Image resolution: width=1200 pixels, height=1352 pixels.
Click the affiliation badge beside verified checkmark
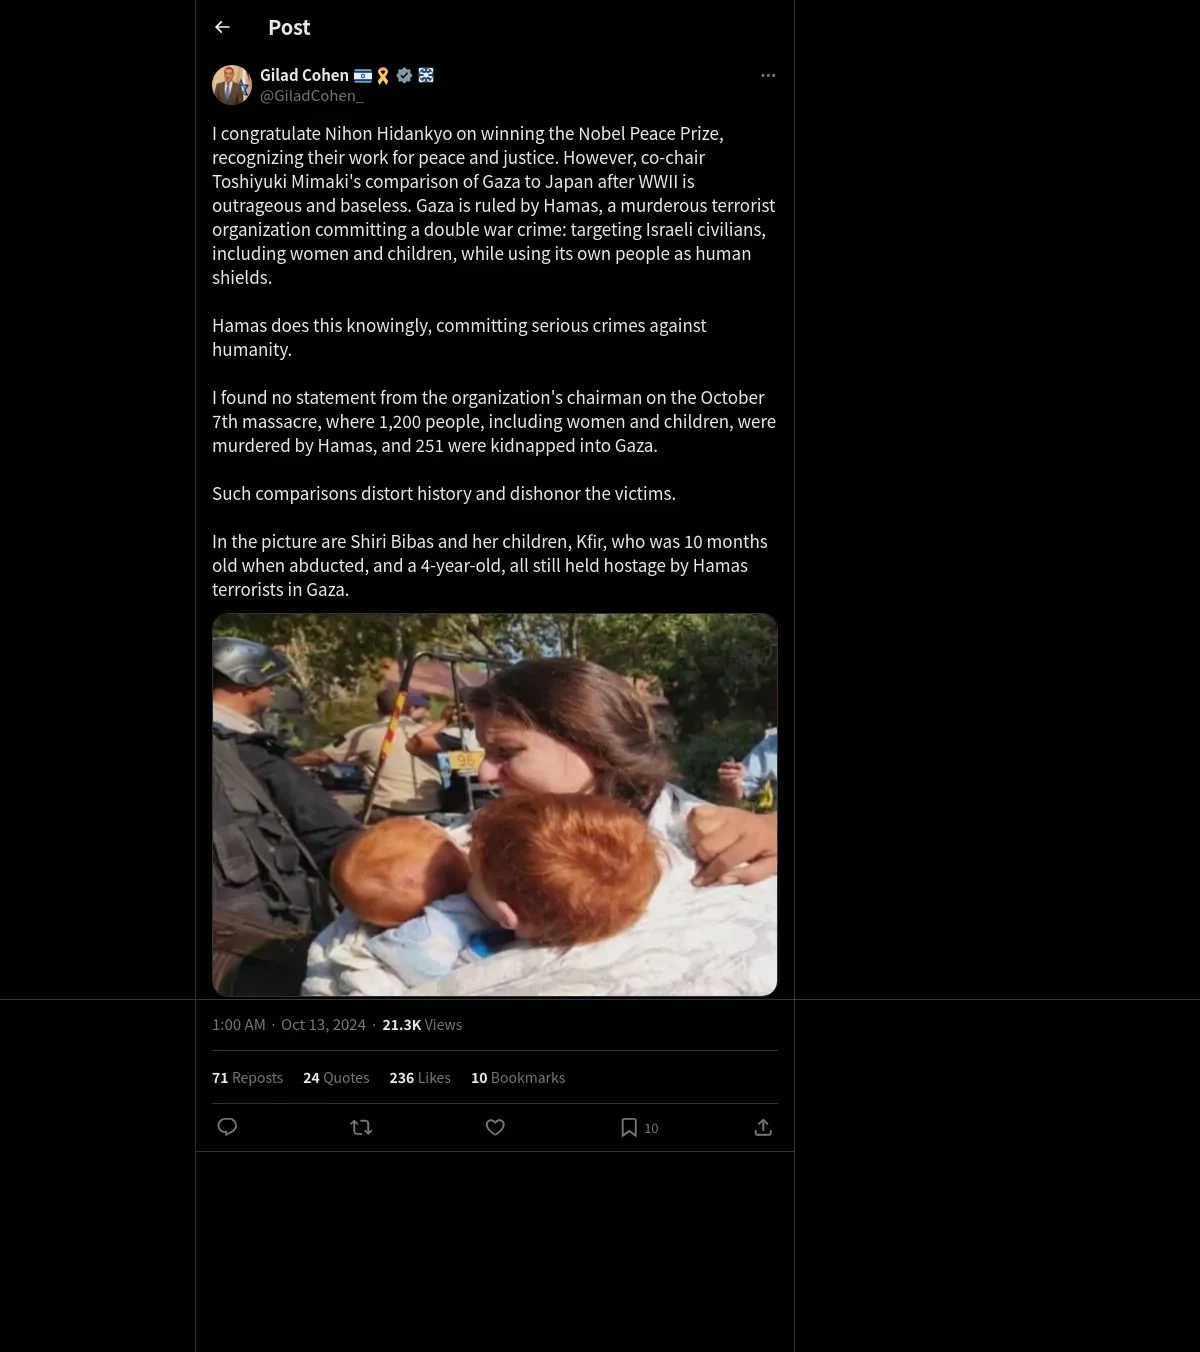click(x=426, y=75)
